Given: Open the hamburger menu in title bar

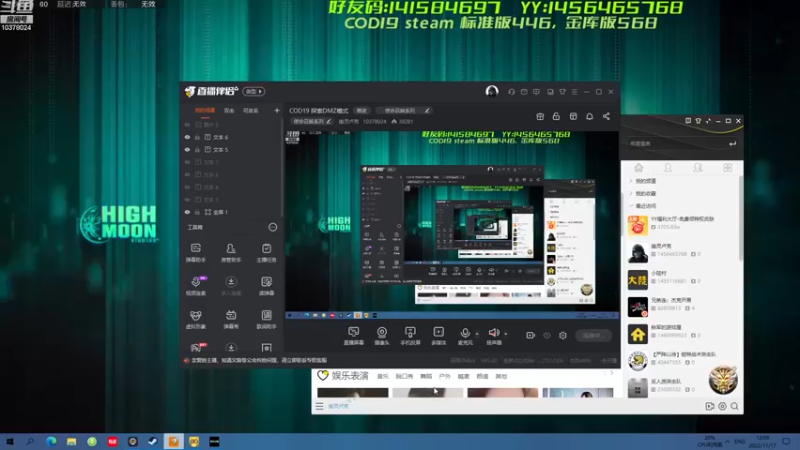Looking at the screenshot, I should pos(574,92).
